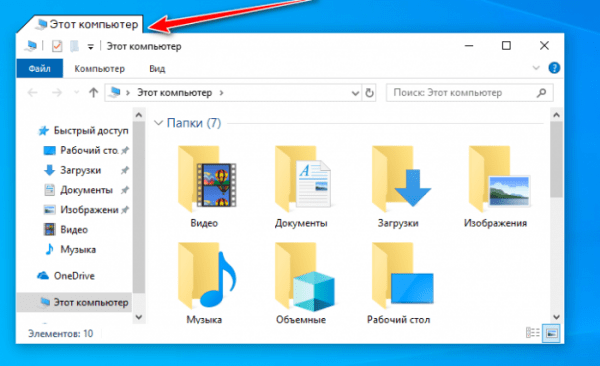Open the Вид ribbon tab
The height and width of the screenshot is (366, 600).
tap(157, 69)
